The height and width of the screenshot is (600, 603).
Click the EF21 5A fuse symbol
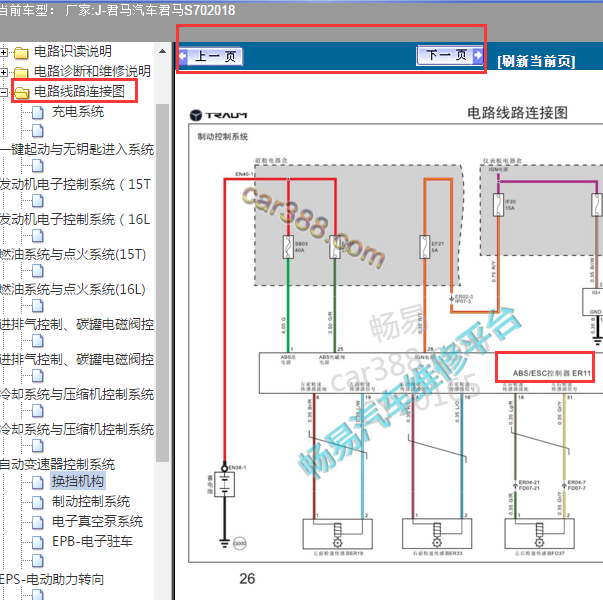425,247
